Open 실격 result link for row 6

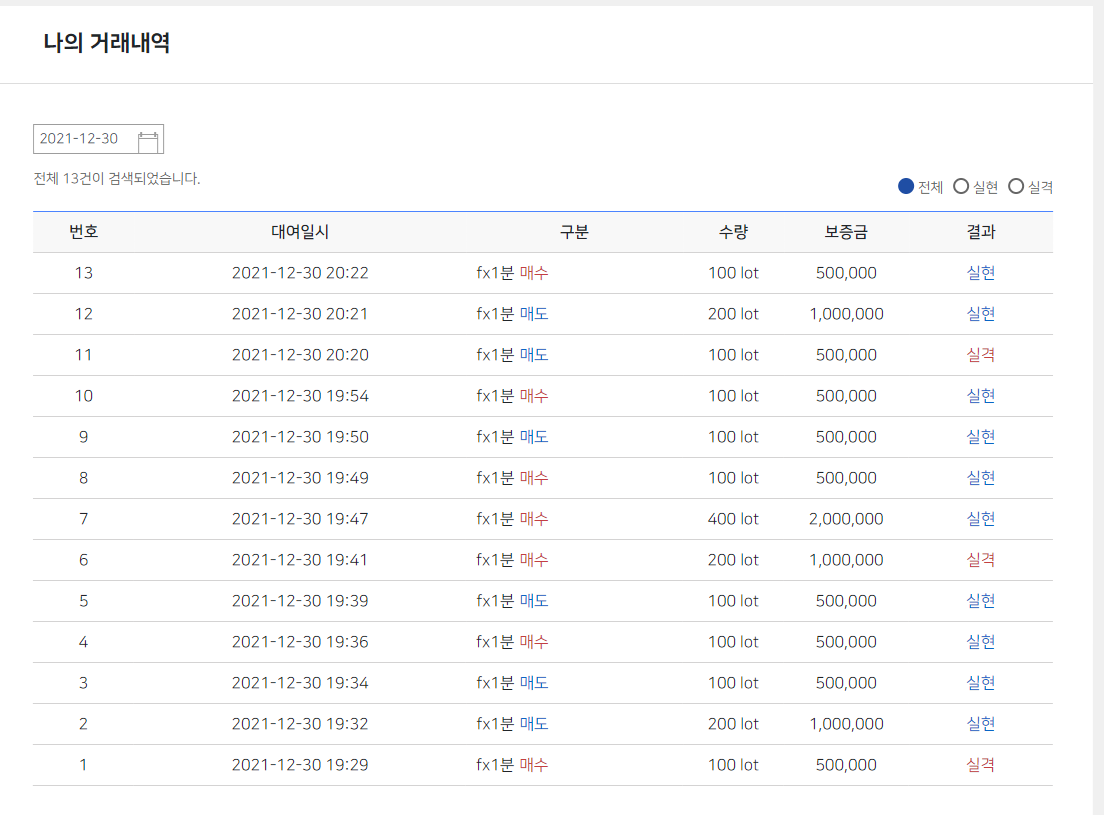click(x=981, y=560)
